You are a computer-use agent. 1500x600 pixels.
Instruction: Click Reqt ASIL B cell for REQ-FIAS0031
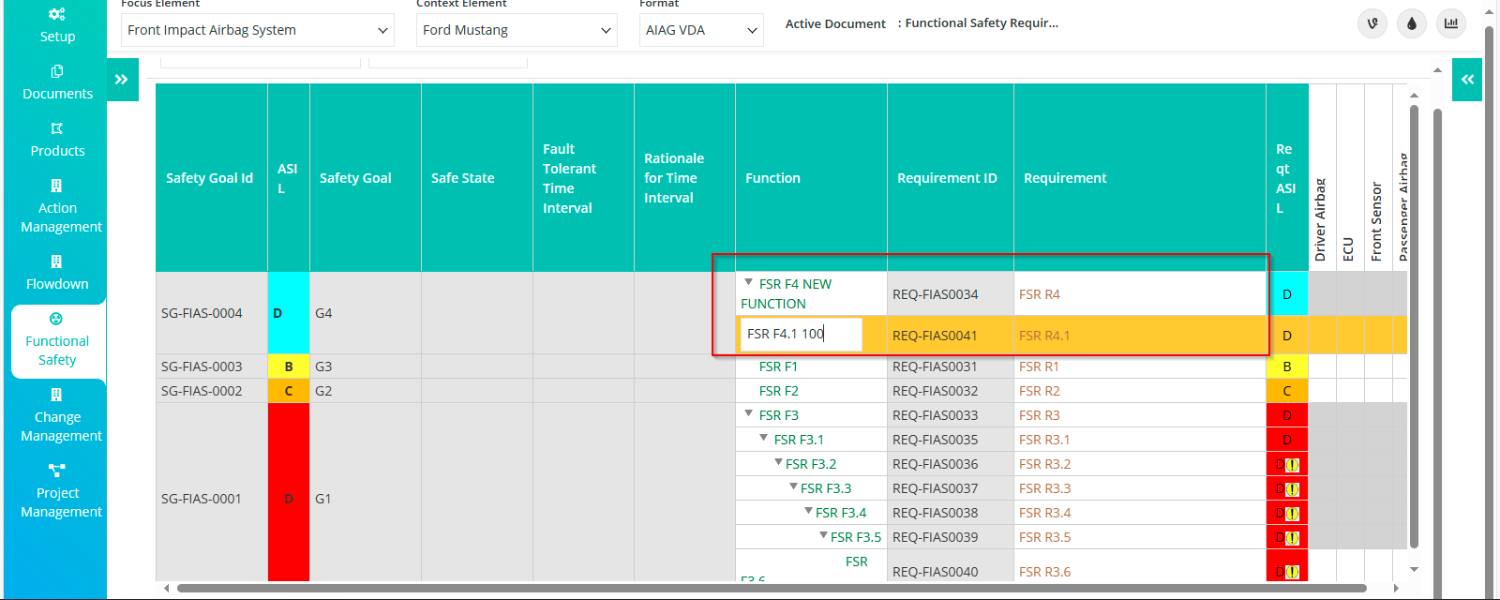[1287, 367]
